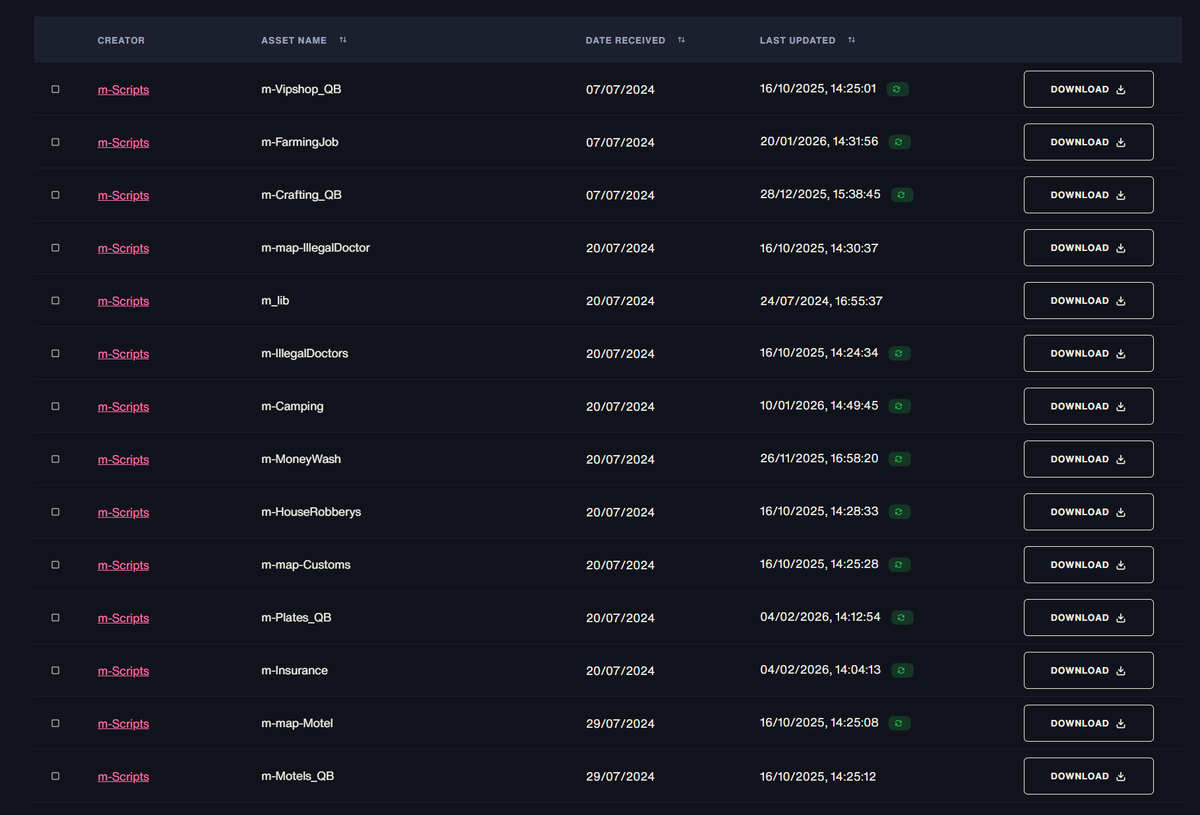
Task: Download the m-MoneyWash asset
Action: coord(1088,459)
